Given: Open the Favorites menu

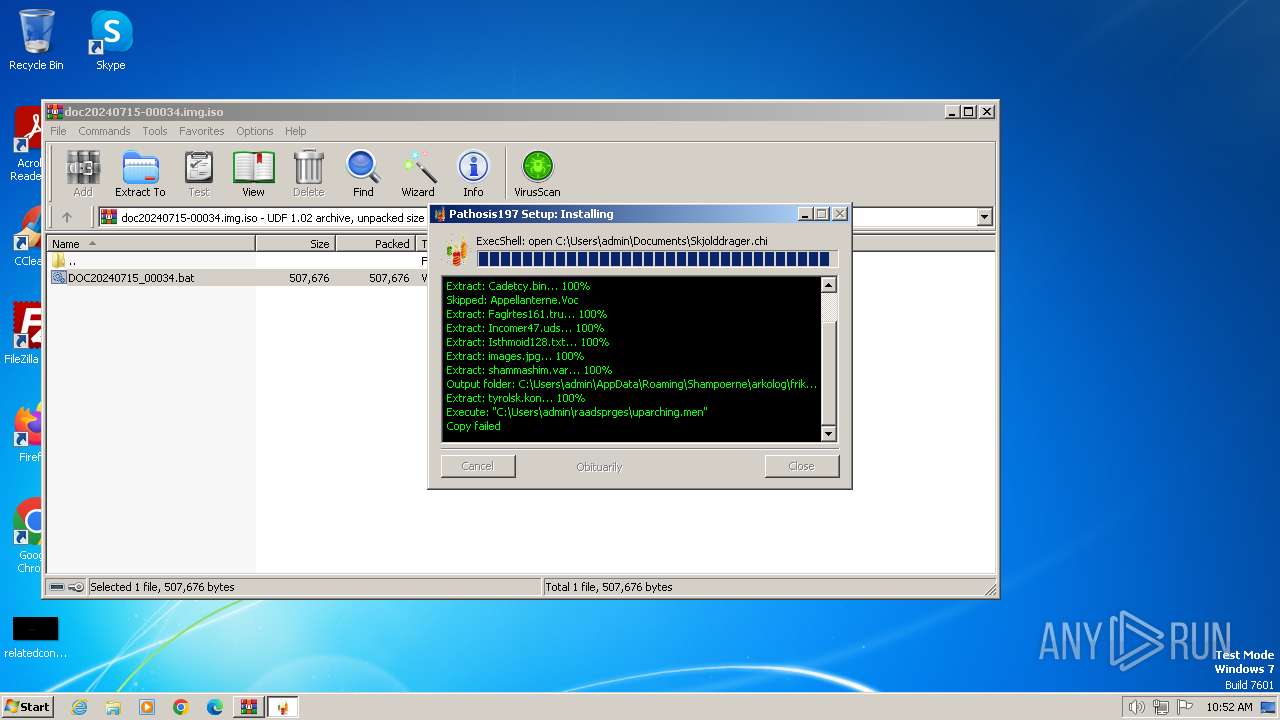Looking at the screenshot, I should click(201, 131).
